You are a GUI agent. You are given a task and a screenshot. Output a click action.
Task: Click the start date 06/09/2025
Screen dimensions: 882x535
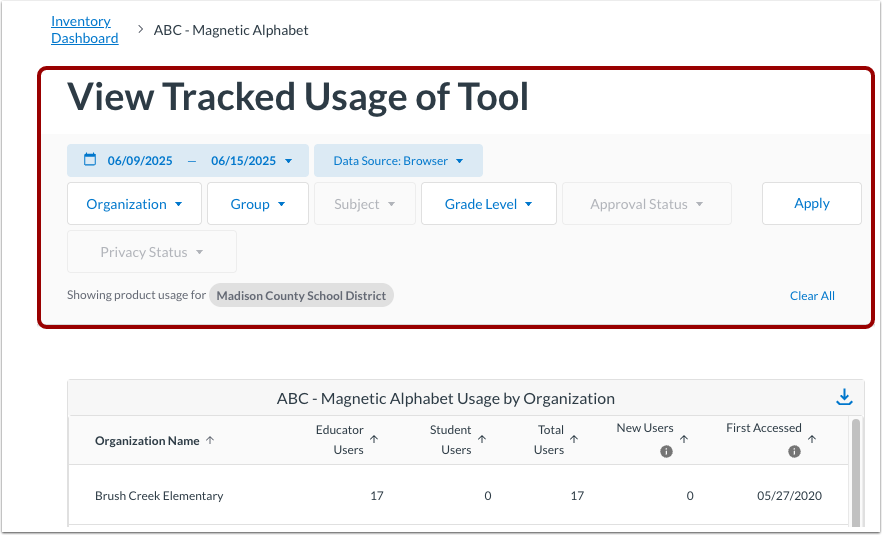tap(140, 161)
